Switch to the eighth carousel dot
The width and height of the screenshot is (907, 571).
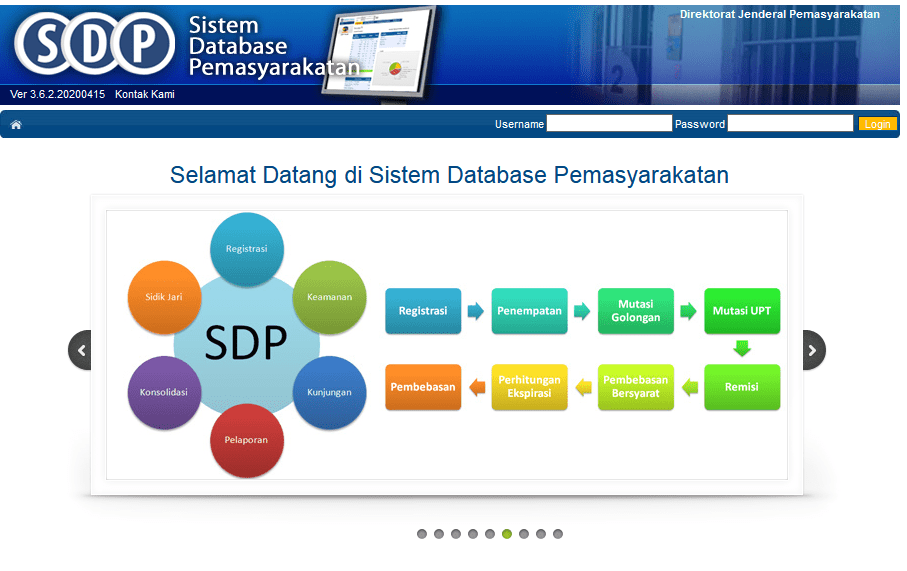(541, 534)
